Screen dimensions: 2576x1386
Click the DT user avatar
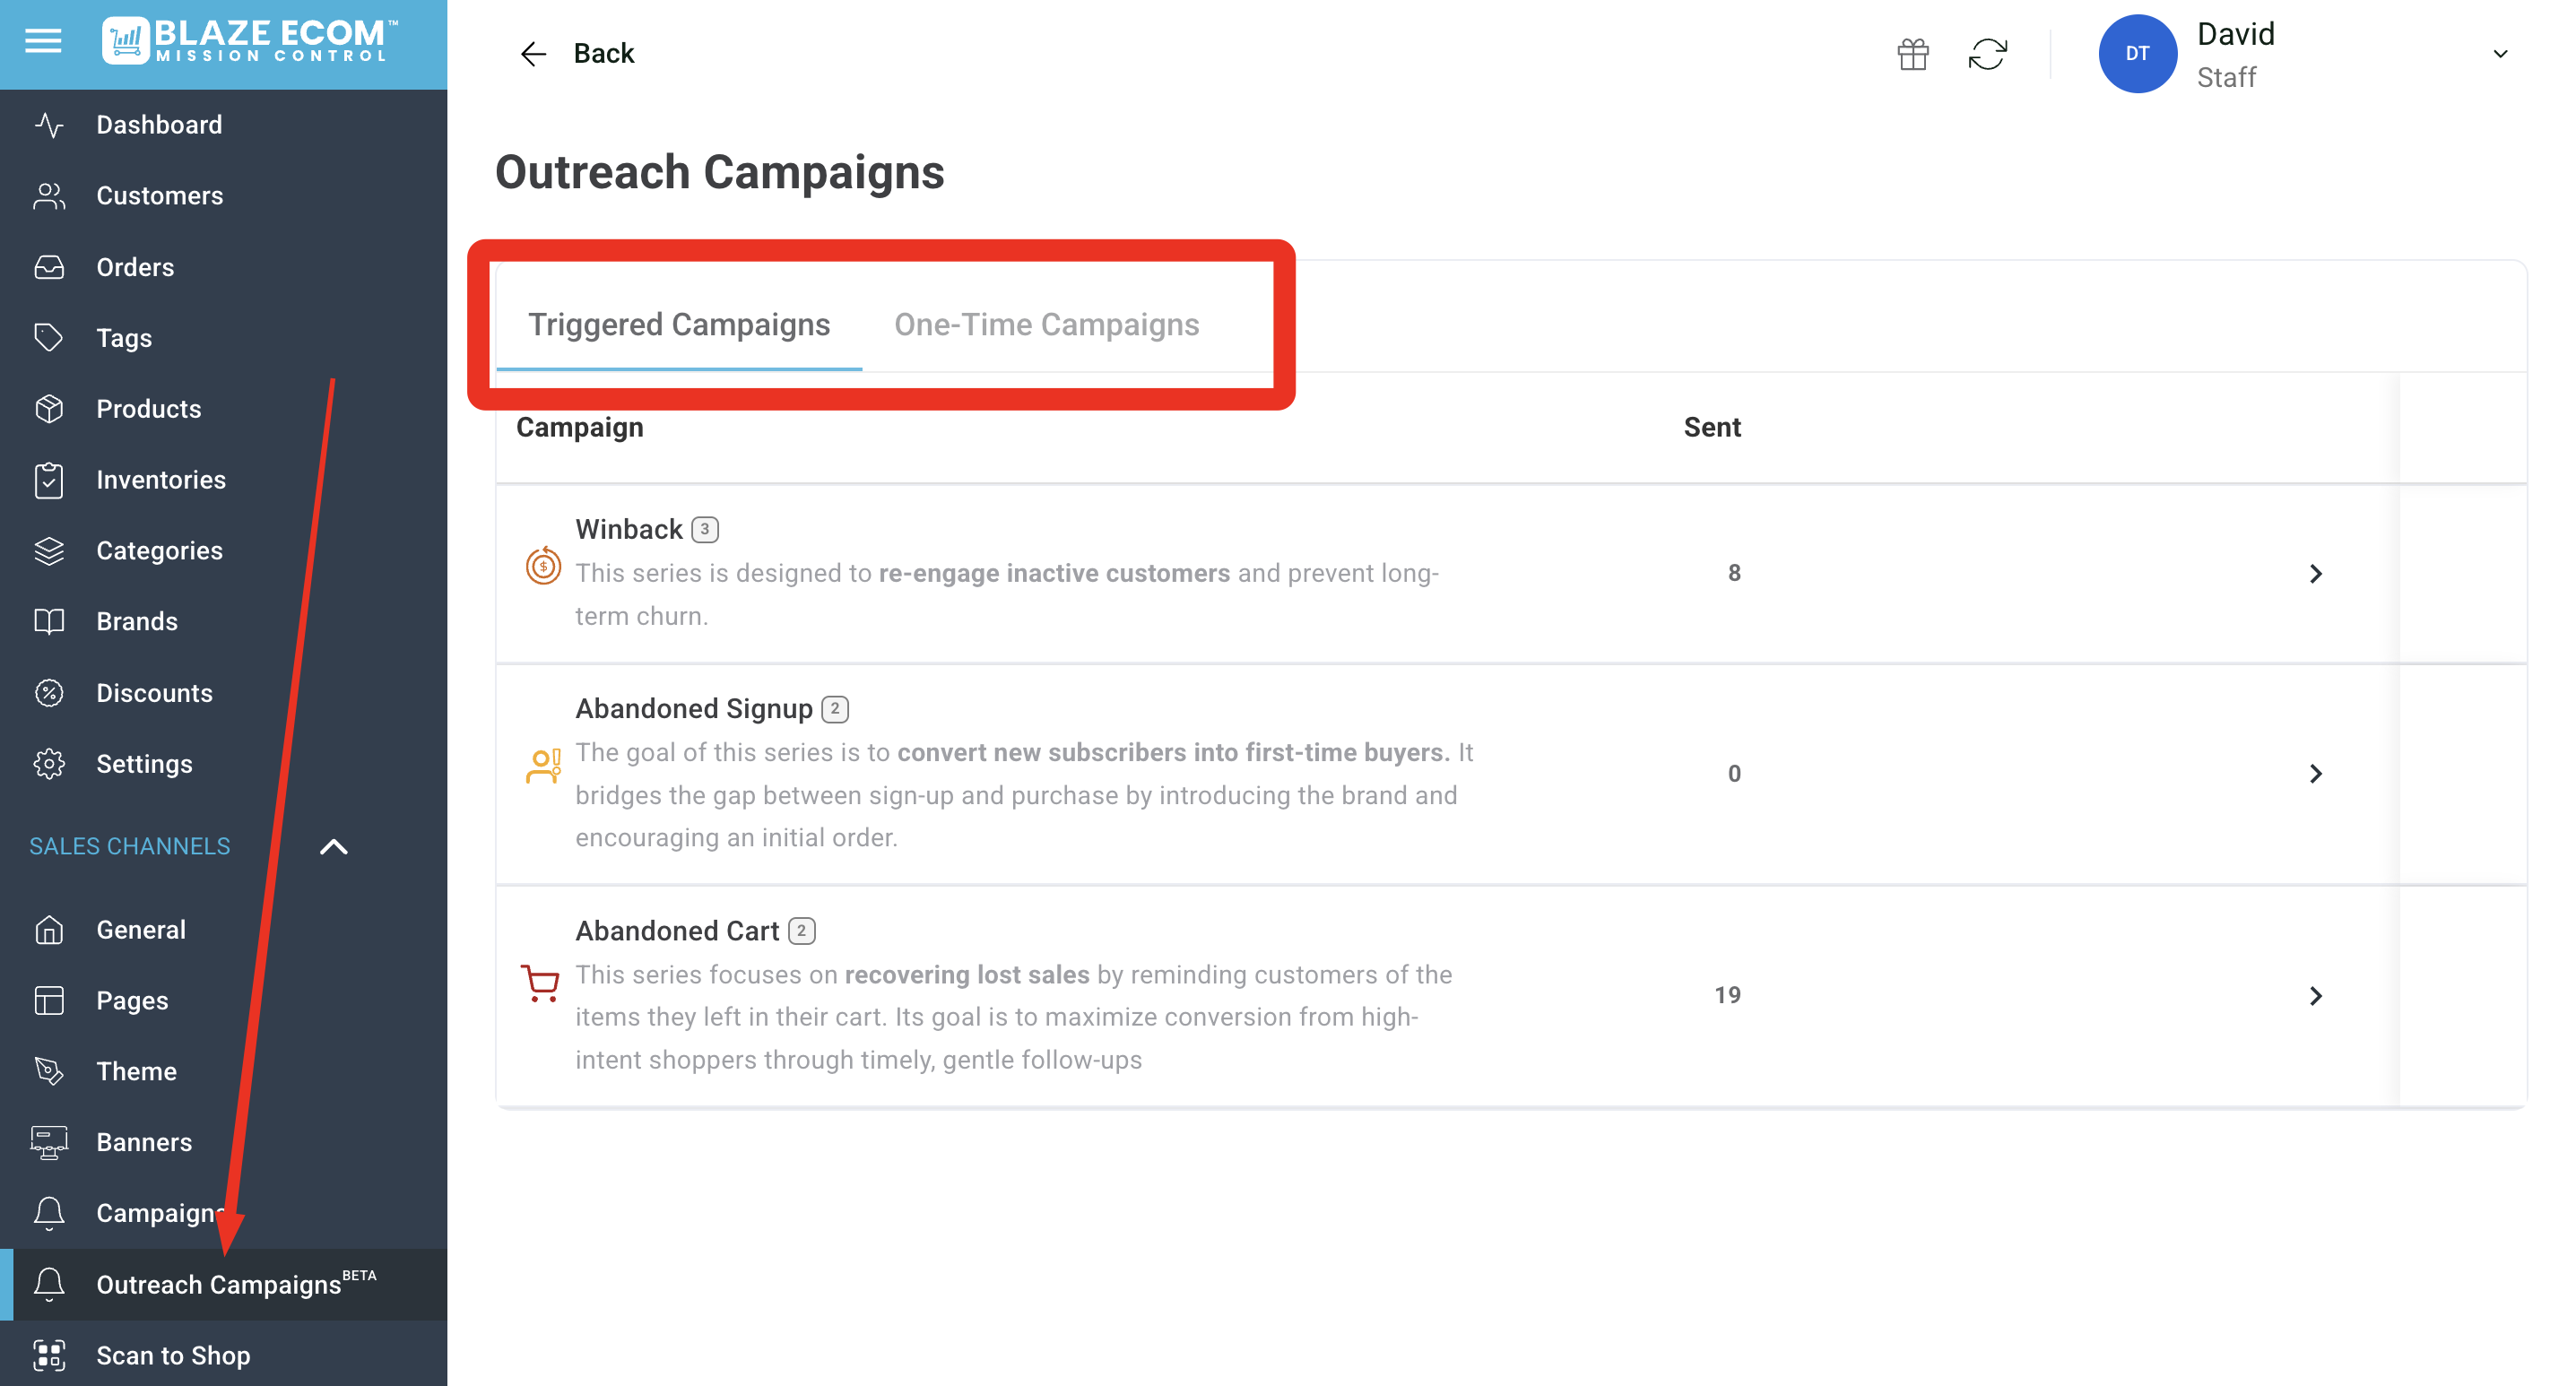click(x=2137, y=54)
